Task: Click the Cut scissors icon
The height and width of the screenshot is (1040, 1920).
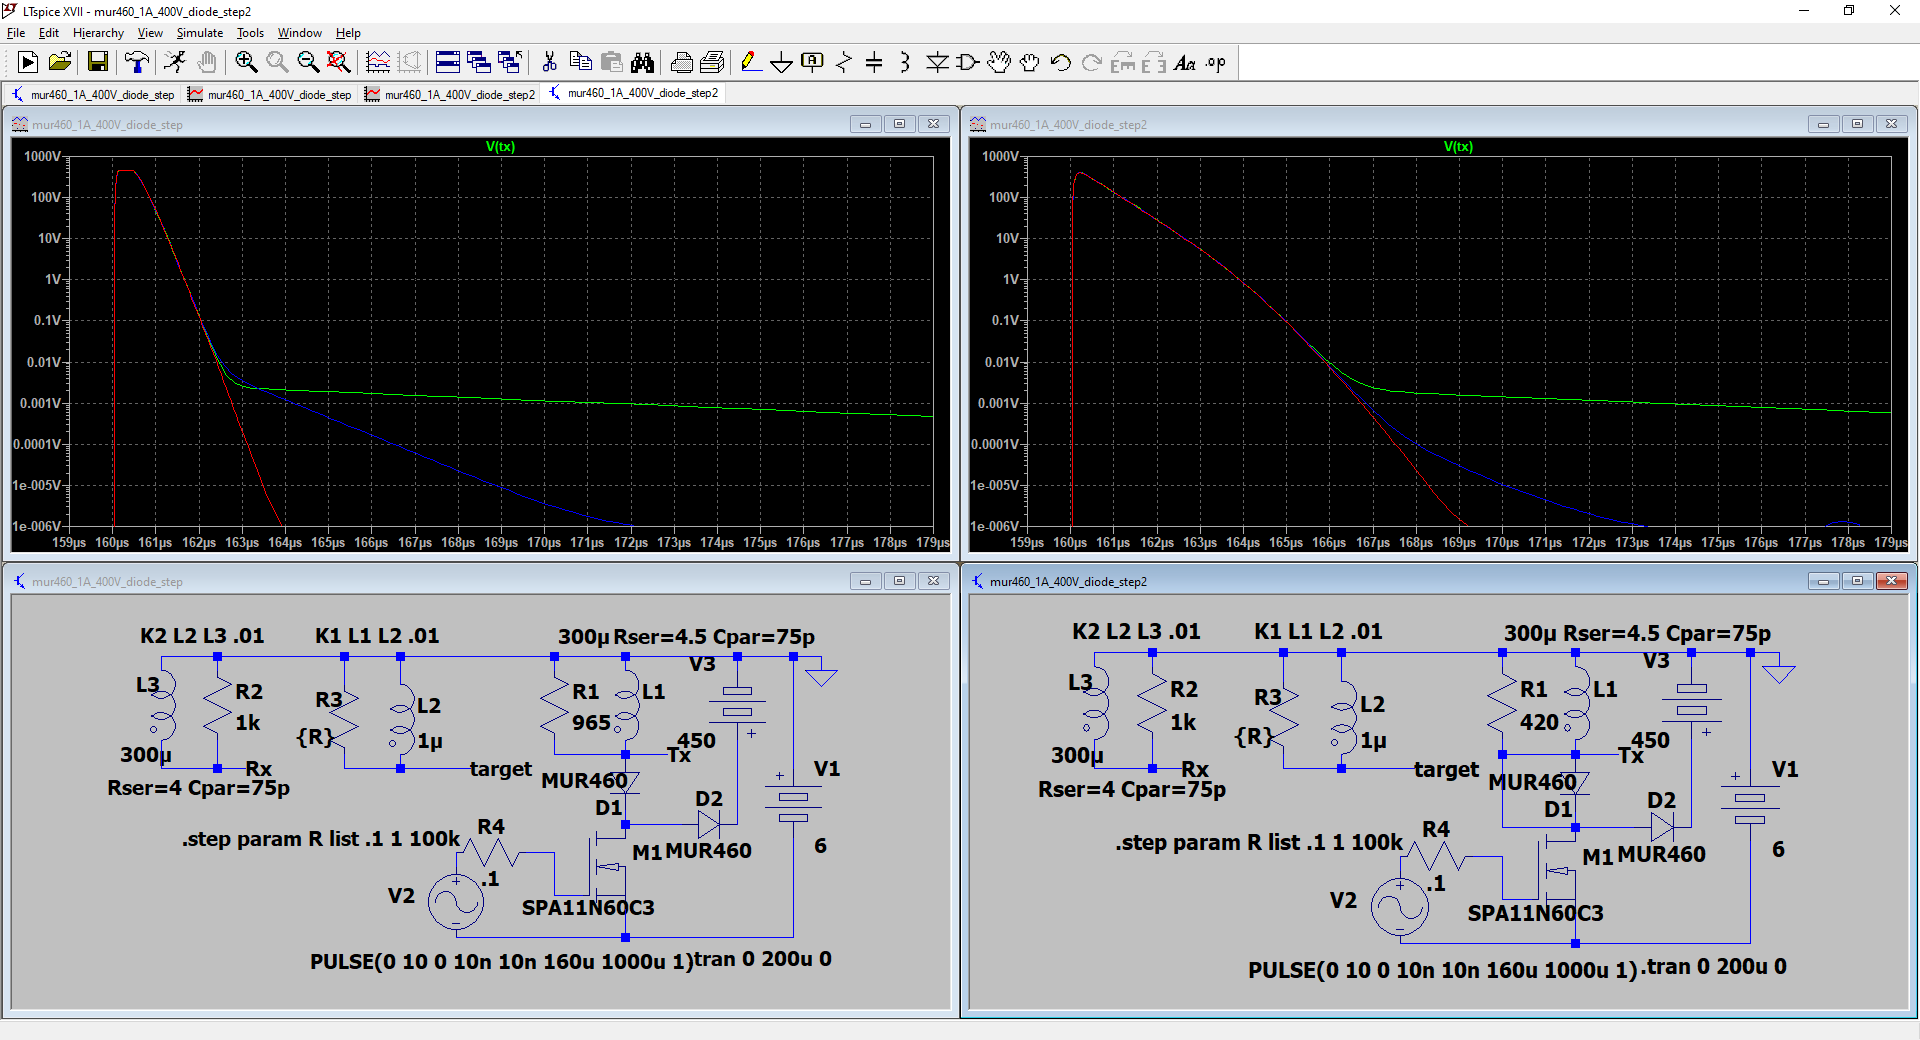Action: (x=549, y=63)
